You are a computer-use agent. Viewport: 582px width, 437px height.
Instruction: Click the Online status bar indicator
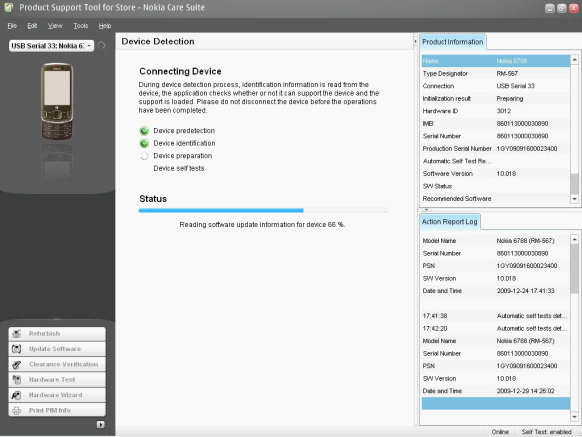point(500,432)
